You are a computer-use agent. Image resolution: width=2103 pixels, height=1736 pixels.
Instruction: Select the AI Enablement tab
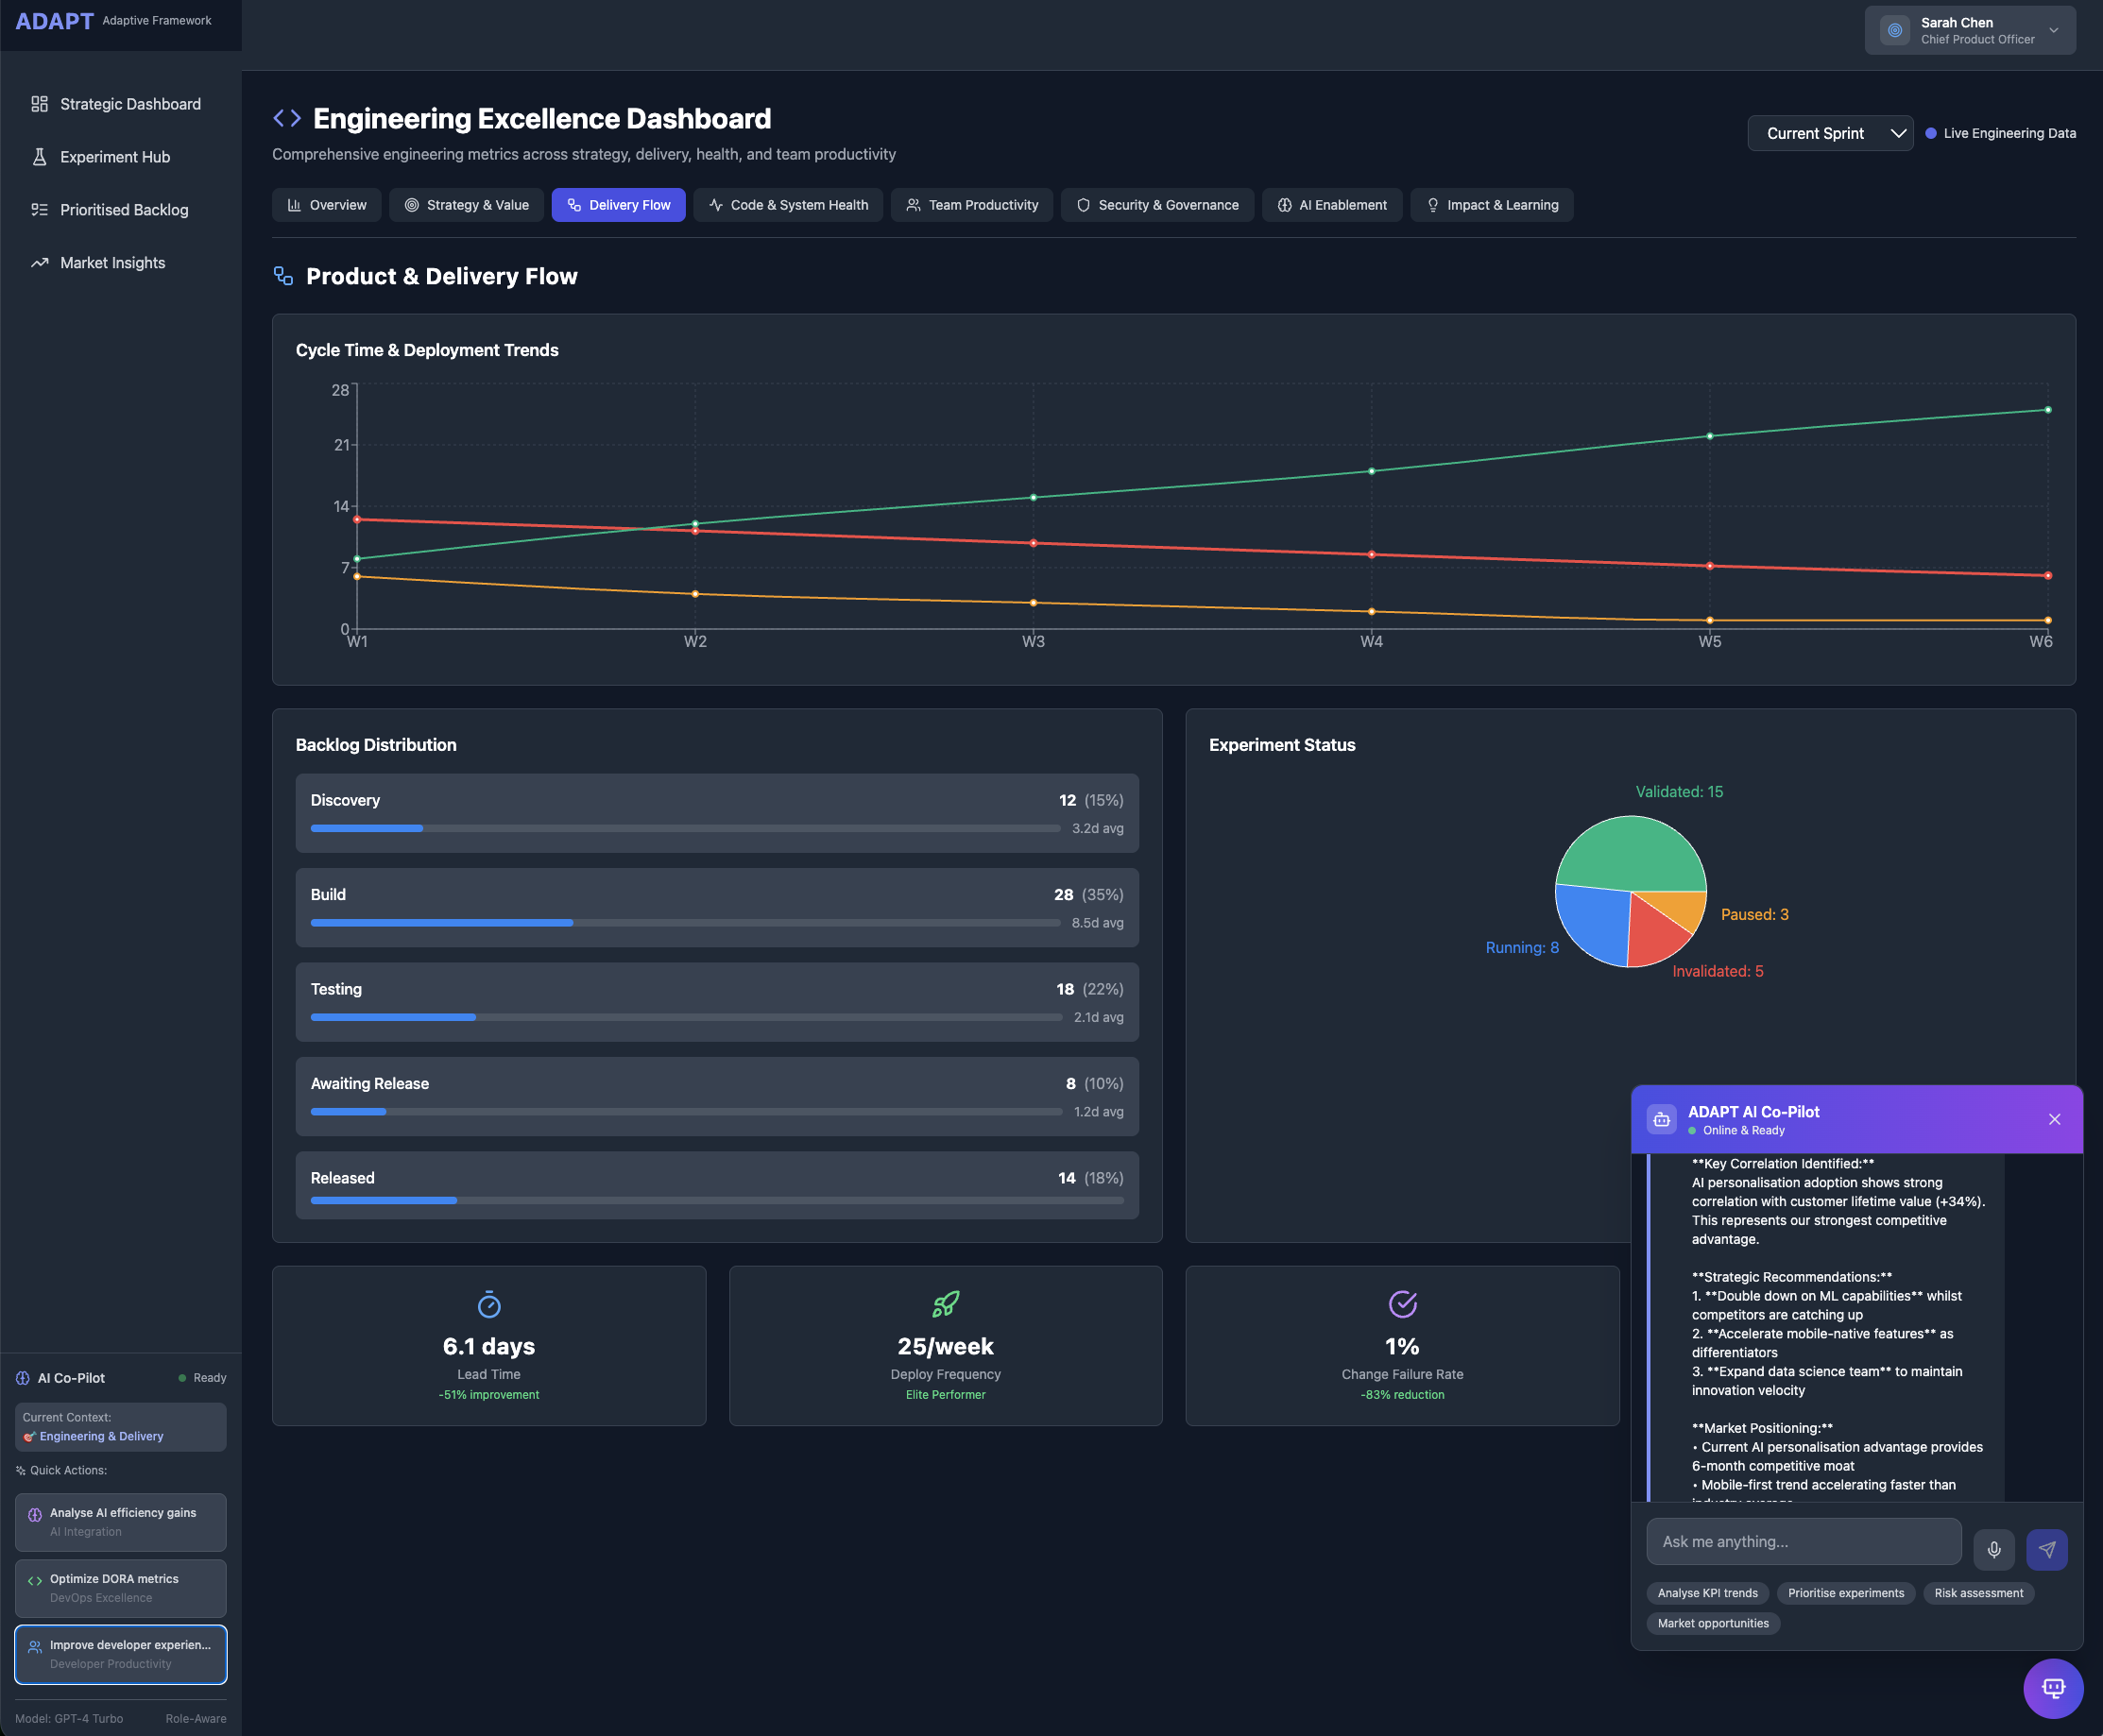1331,205
